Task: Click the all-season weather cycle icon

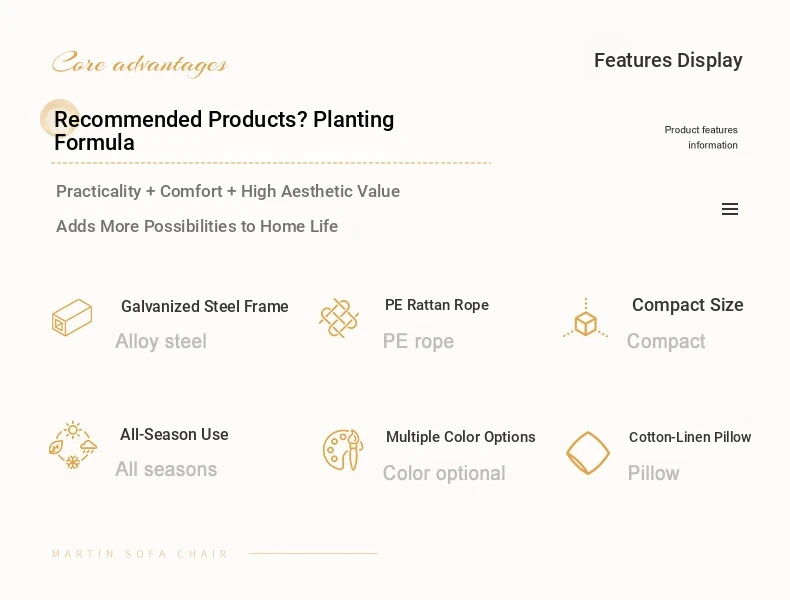Action: point(73,445)
